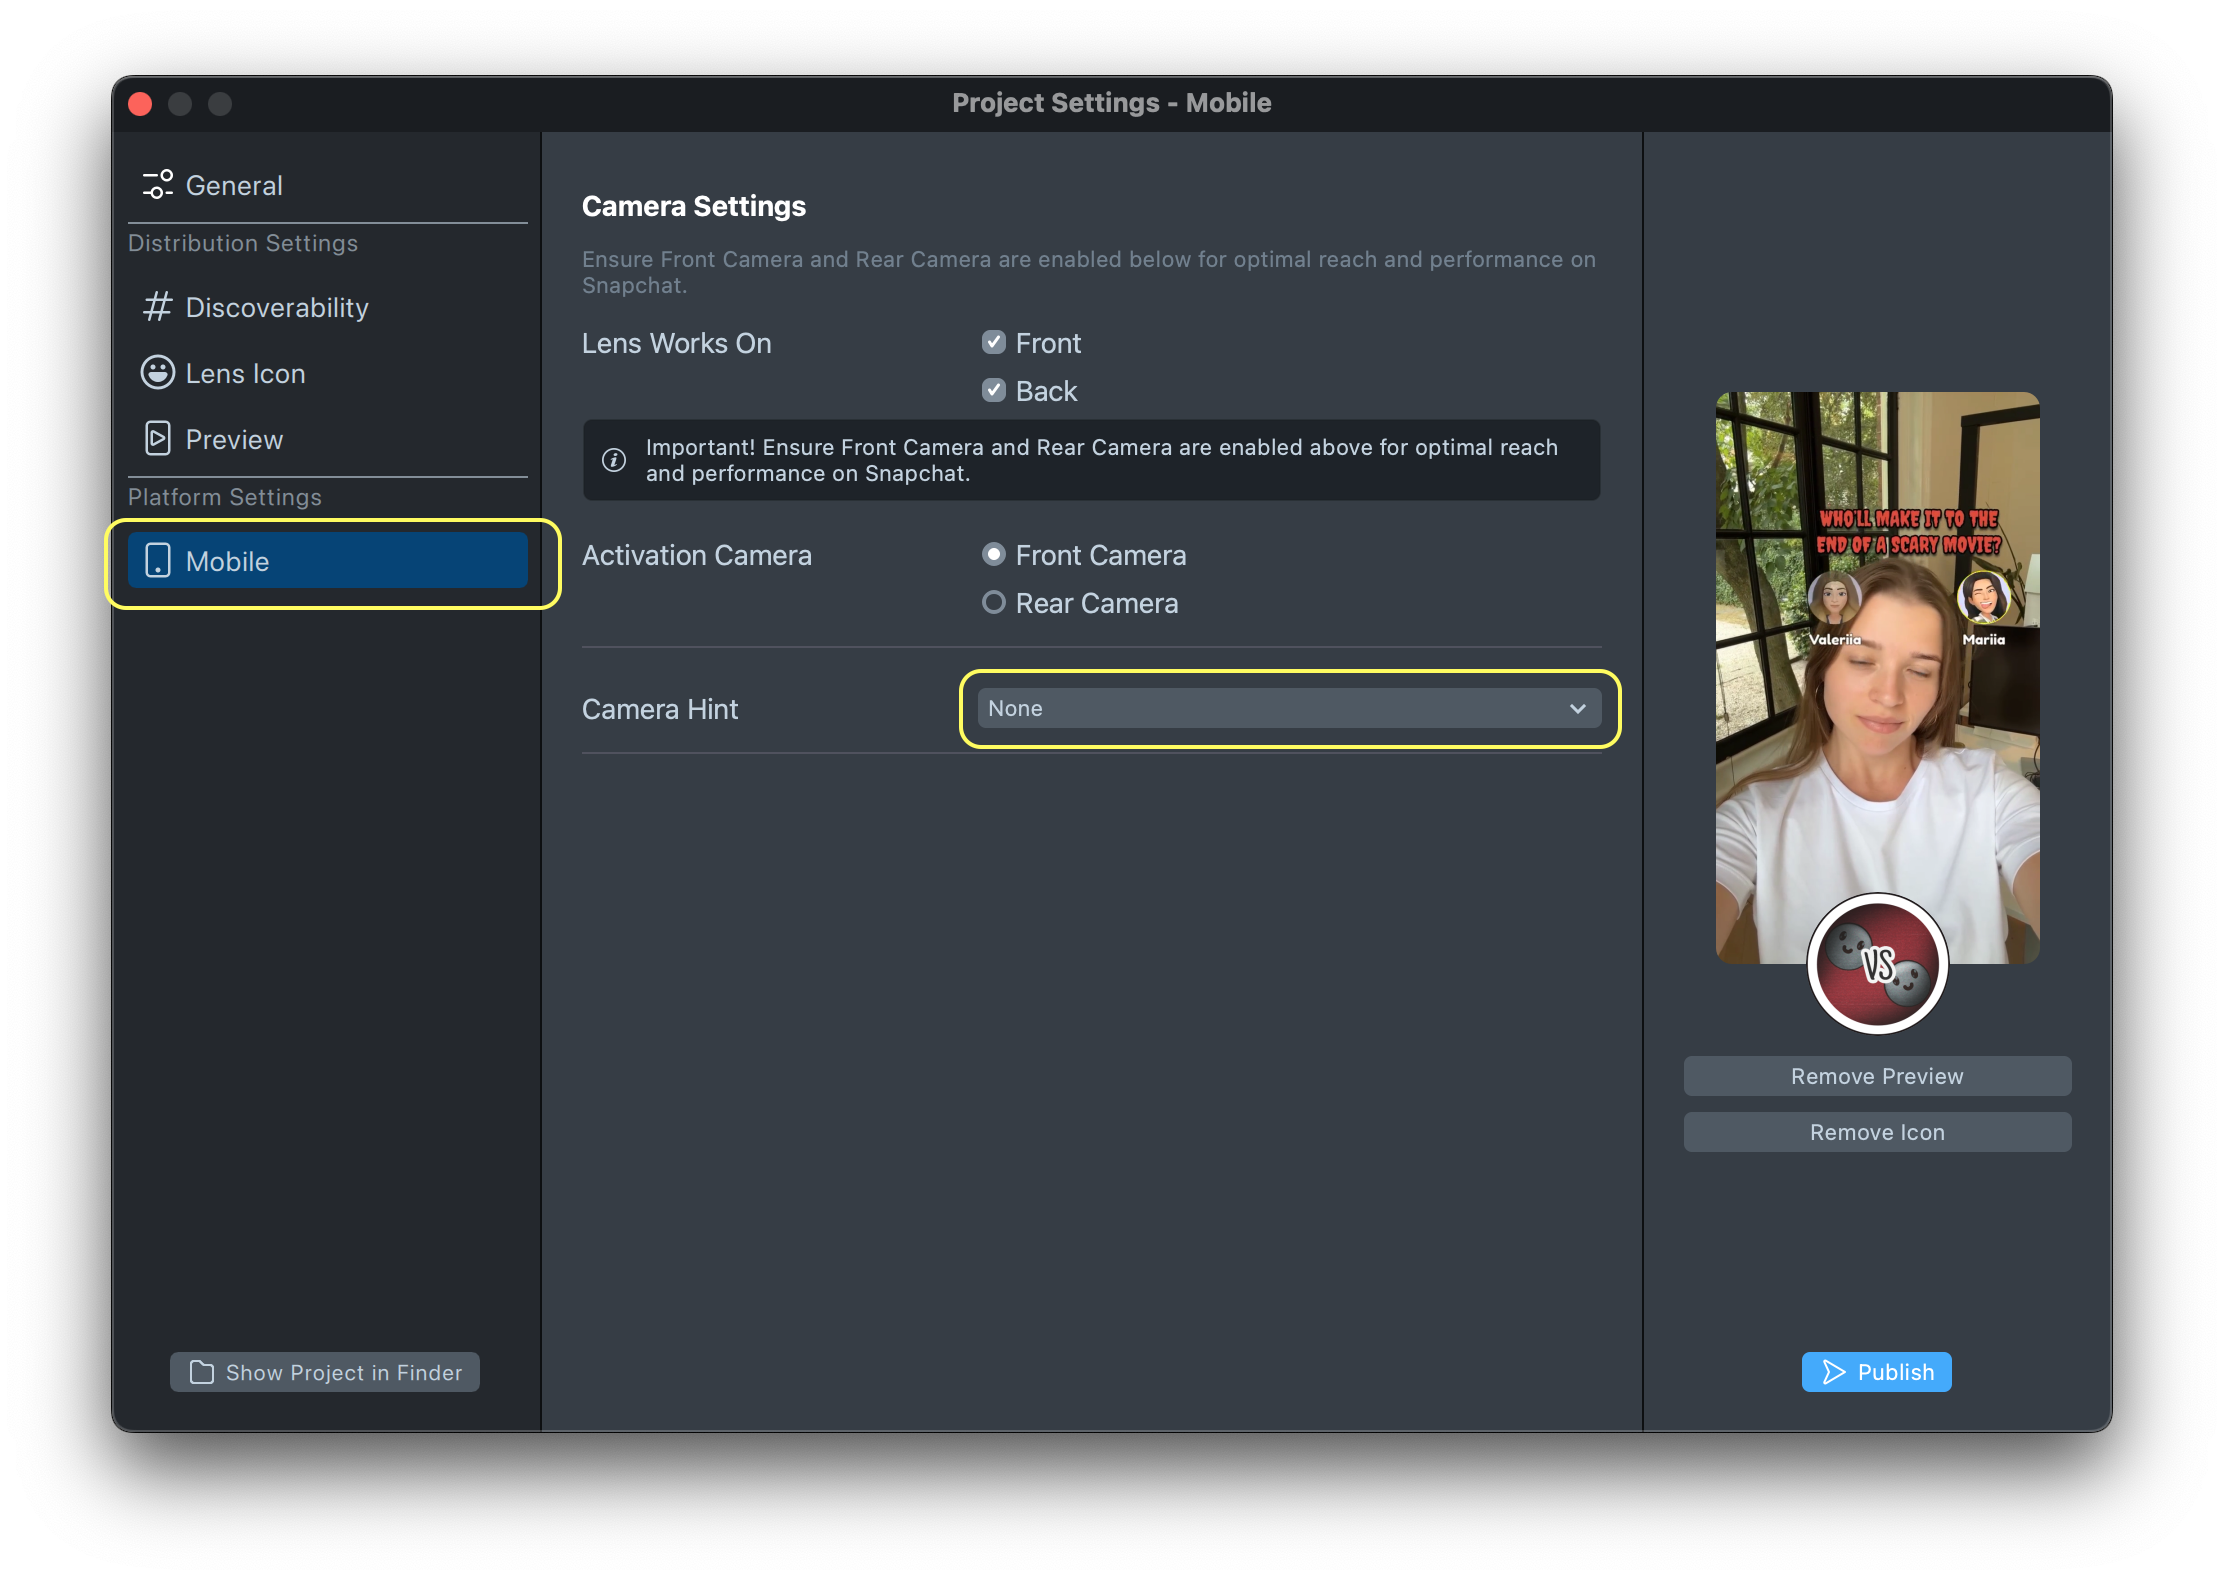Click the Discoverability hashtag icon
The image size is (2224, 1580).
click(157, 307)
